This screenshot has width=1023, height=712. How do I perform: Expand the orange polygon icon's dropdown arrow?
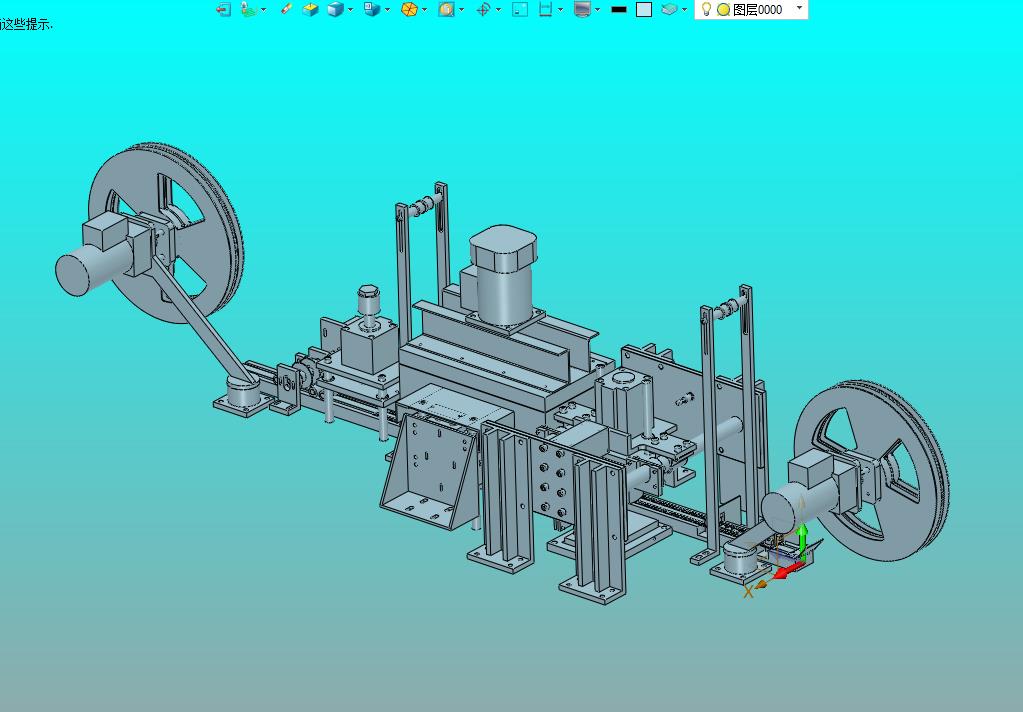425,10
